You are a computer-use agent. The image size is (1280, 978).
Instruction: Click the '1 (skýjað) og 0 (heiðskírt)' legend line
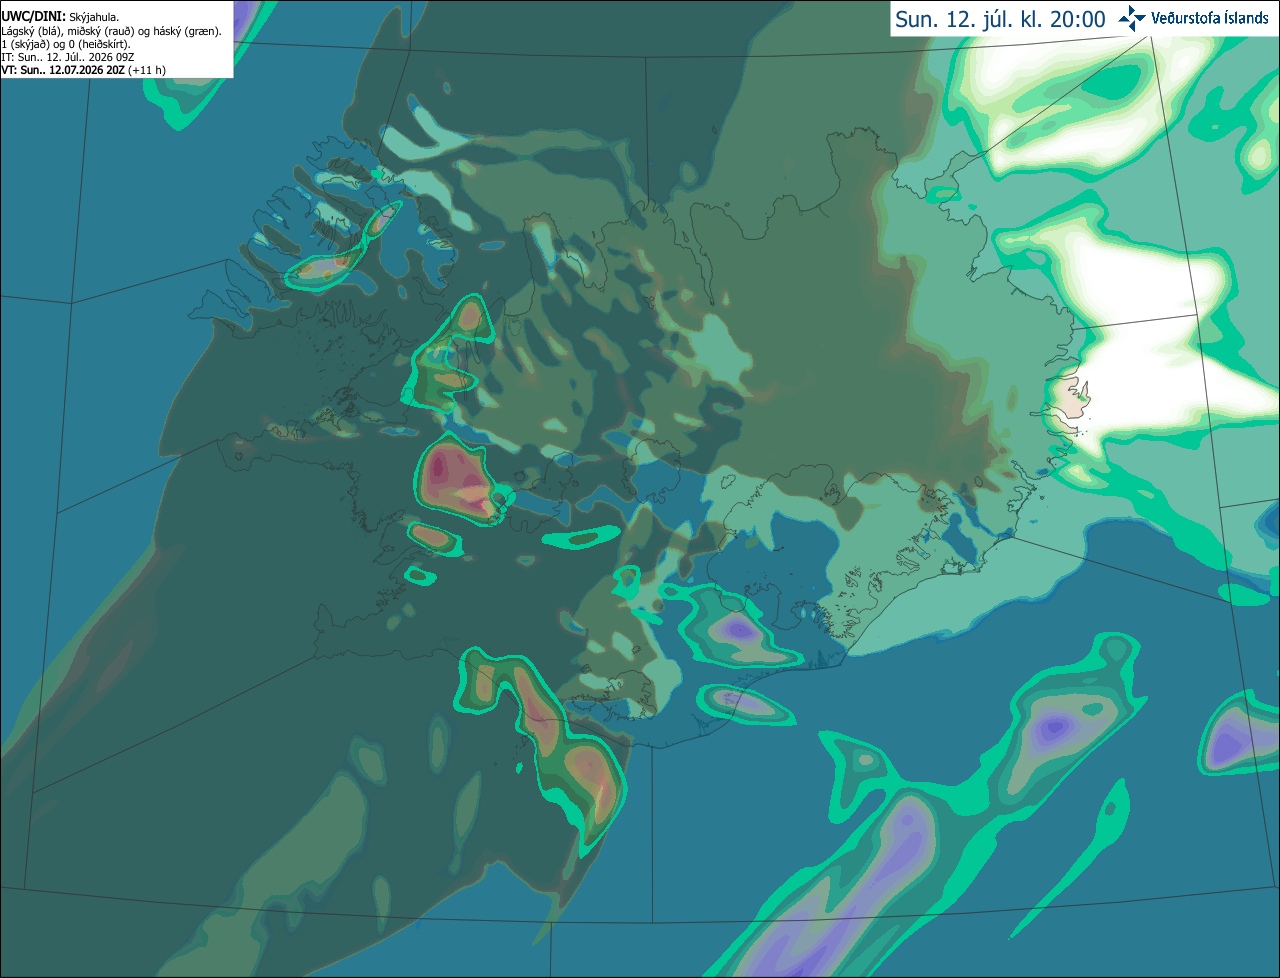(x=67, y=44)
